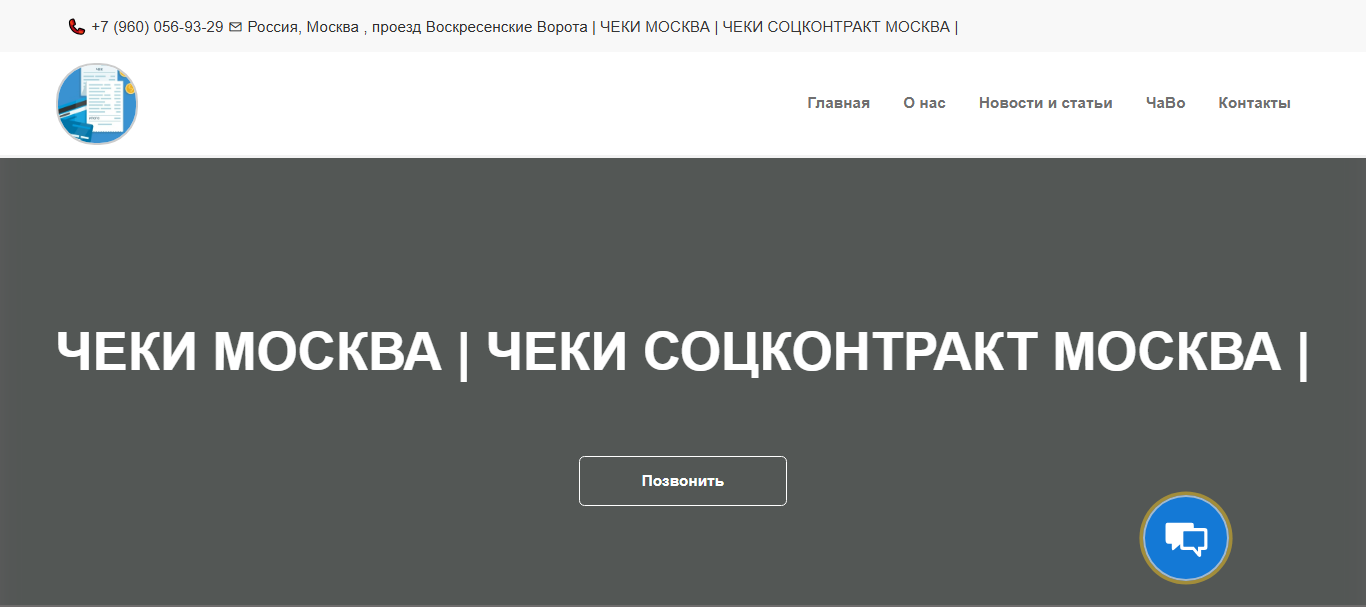
Task: Click ЧЕКИ СОЦКОНТРАКТ МОСКВА in top bar
Action: (x=835, y=27)
